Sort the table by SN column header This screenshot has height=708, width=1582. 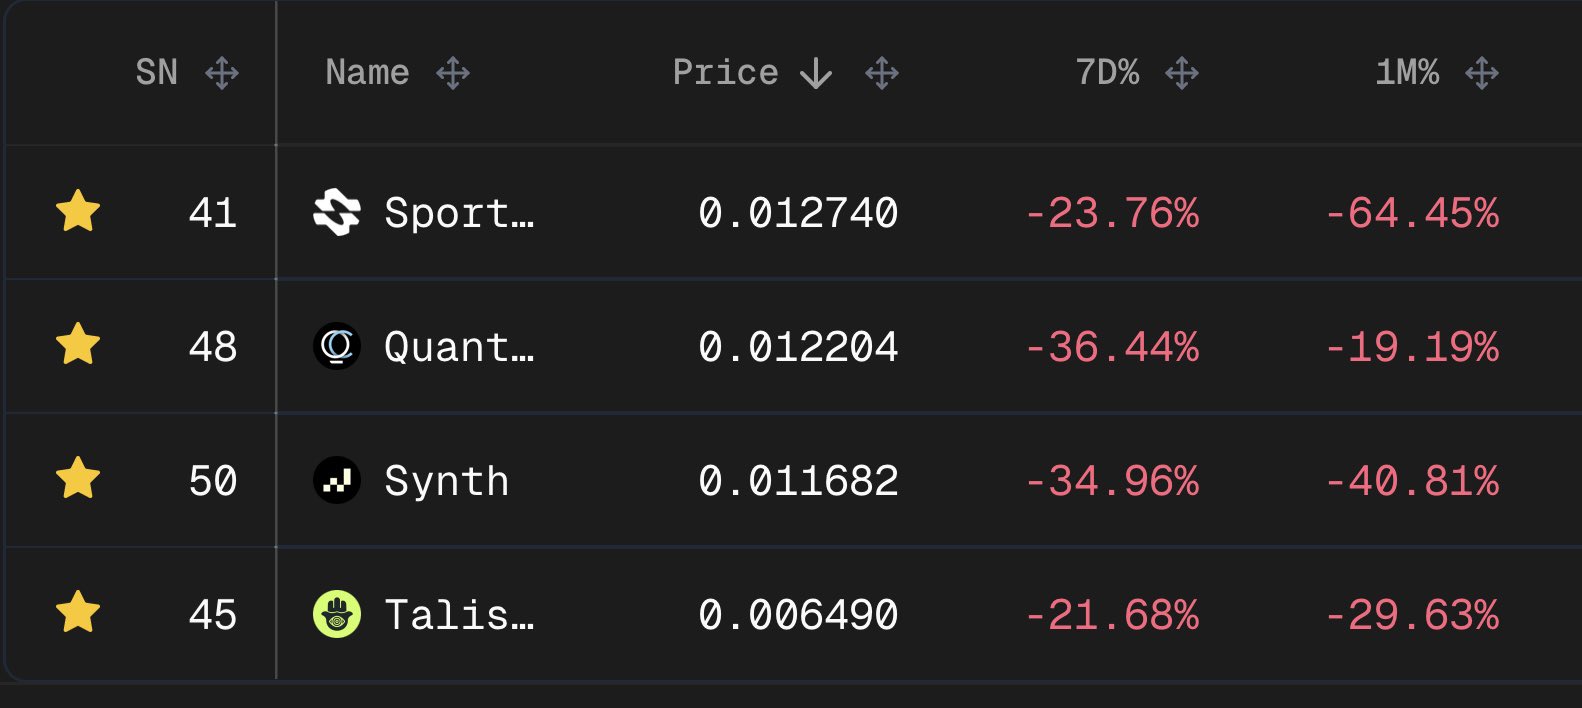pos(157,73)
